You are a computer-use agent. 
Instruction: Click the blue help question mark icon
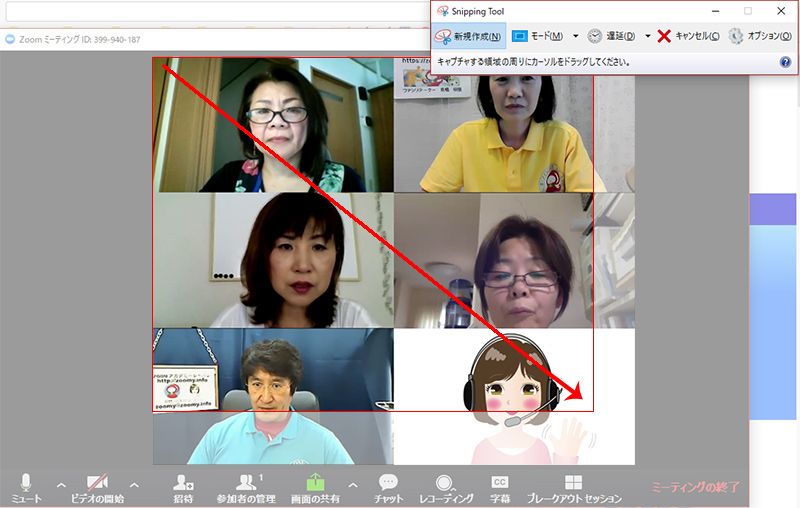[785, 61]
